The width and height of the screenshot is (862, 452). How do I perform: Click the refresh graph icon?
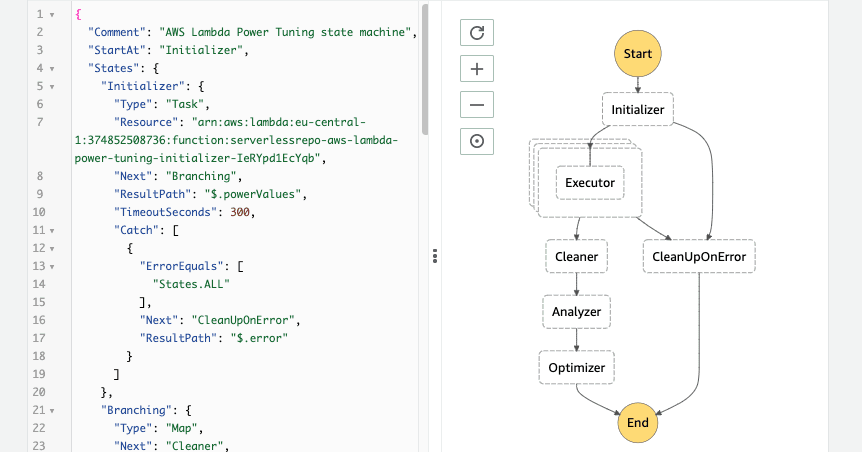(477, 33)
